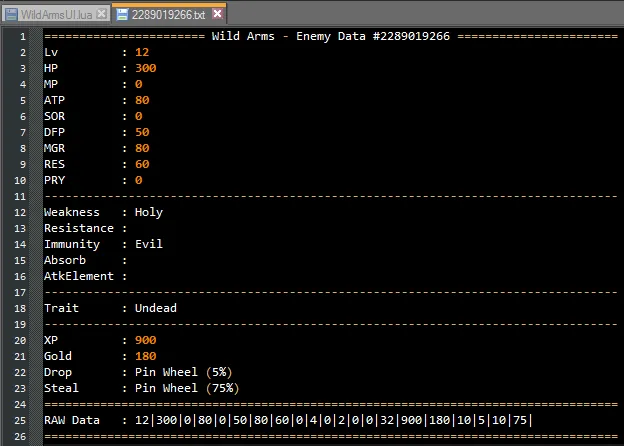
Task: Click the RES value 60
Action: pos(142,164)
